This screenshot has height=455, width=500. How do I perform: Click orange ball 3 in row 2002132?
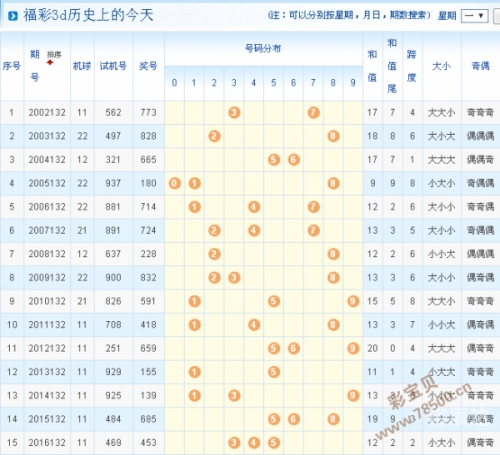234,112
